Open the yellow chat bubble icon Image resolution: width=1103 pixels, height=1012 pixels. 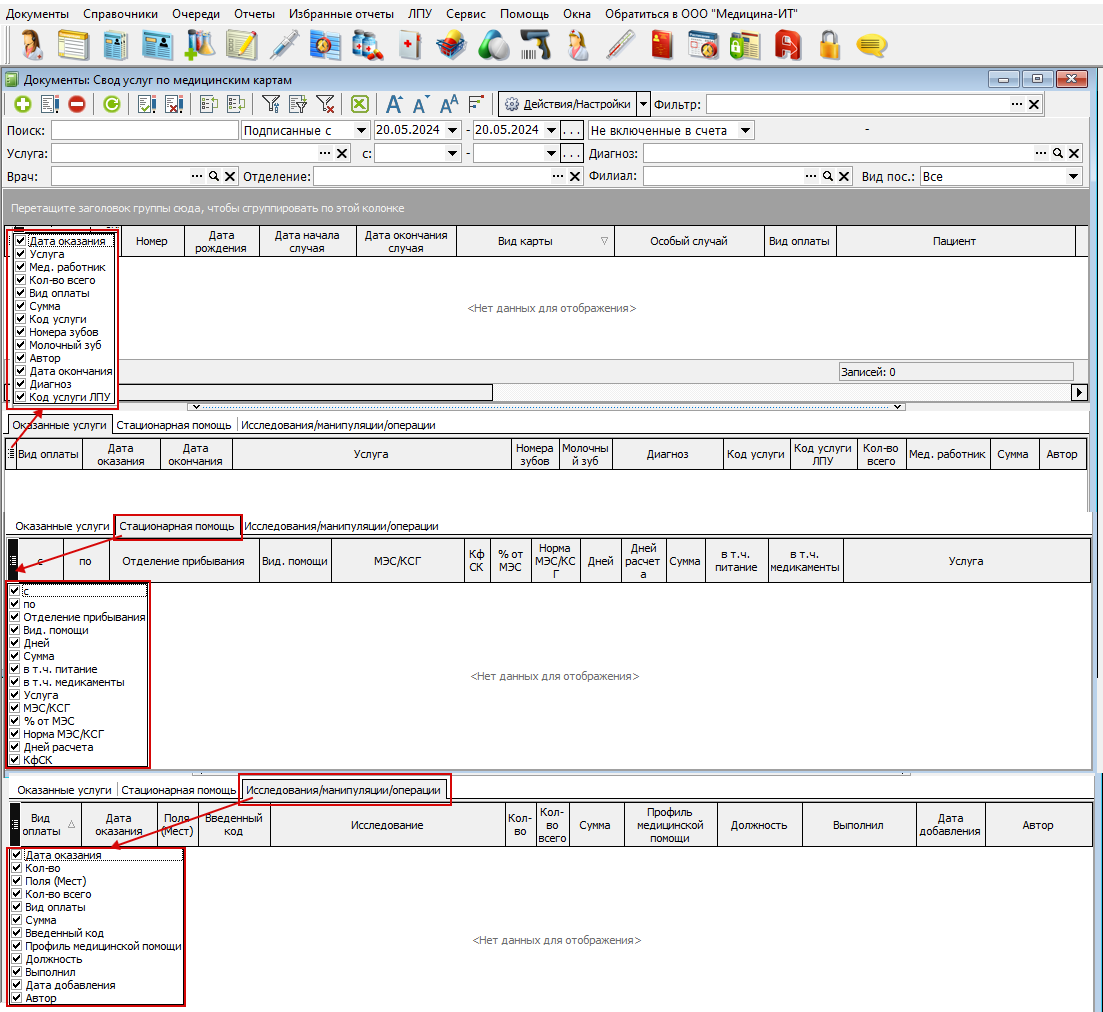tap(872, 46)
